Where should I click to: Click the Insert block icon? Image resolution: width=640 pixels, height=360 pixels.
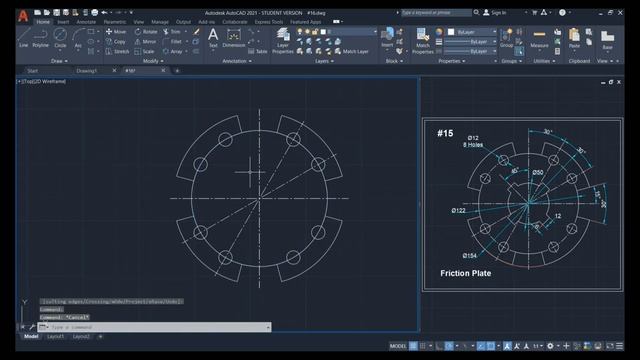tap(387, 38)
